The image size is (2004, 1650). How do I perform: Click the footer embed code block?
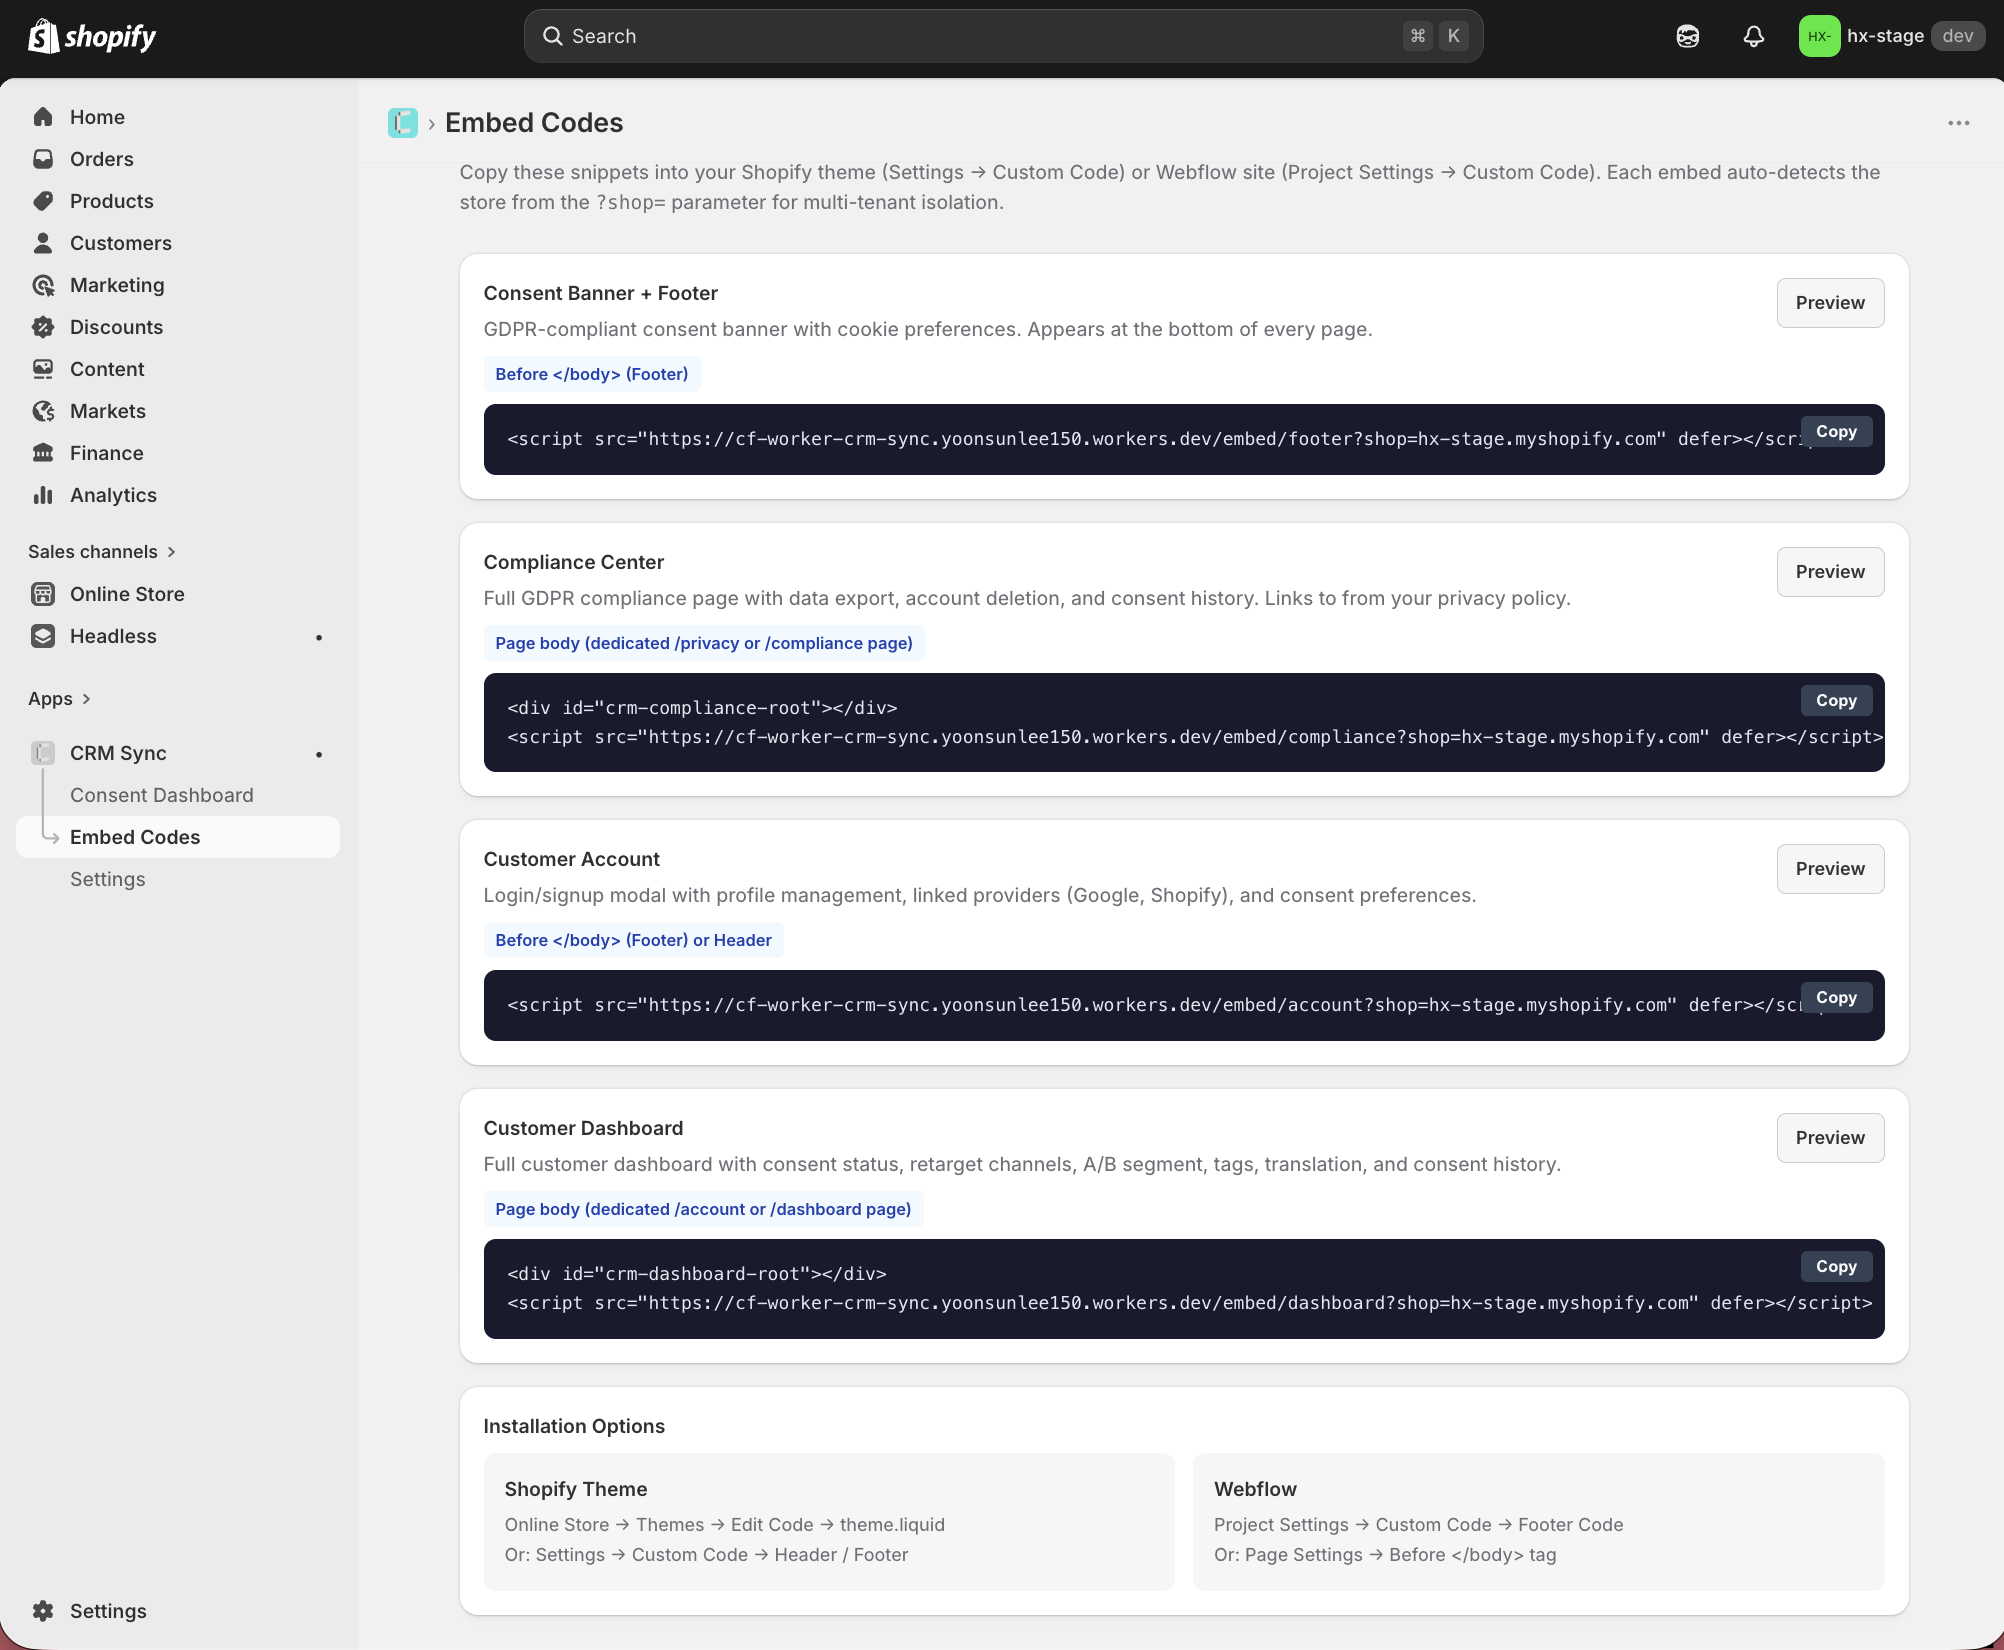point(1184,440)
